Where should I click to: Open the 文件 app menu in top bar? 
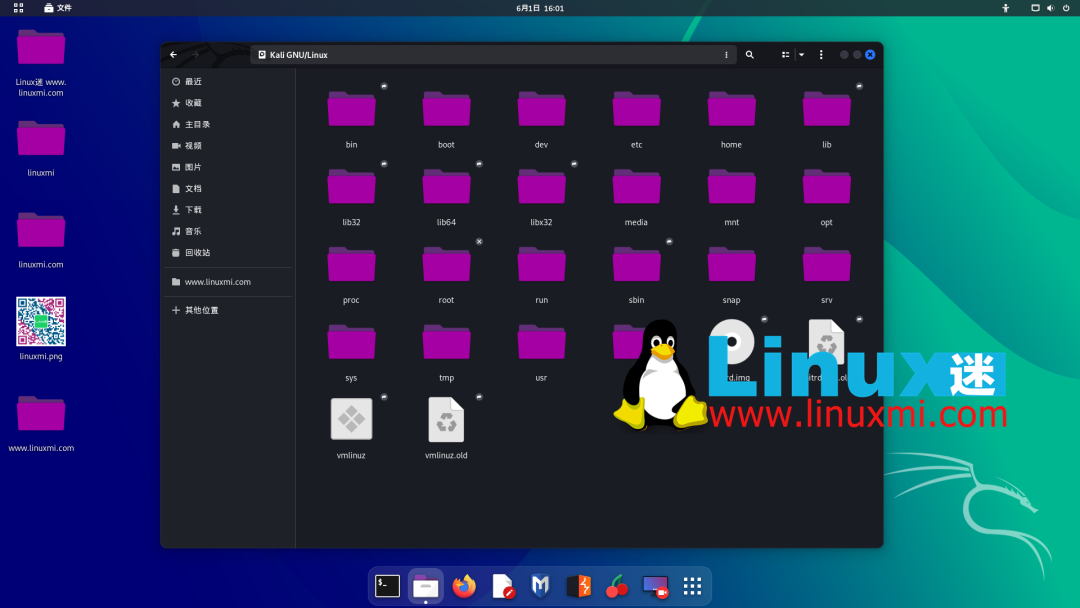tap(58, 8)
